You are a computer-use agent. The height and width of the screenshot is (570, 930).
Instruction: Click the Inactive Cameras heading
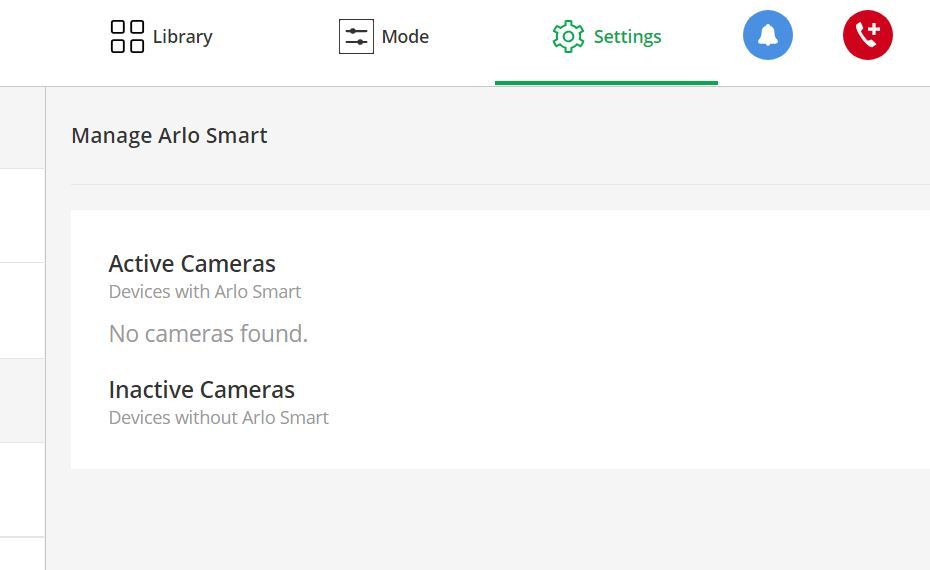click(x=202, y=390)
